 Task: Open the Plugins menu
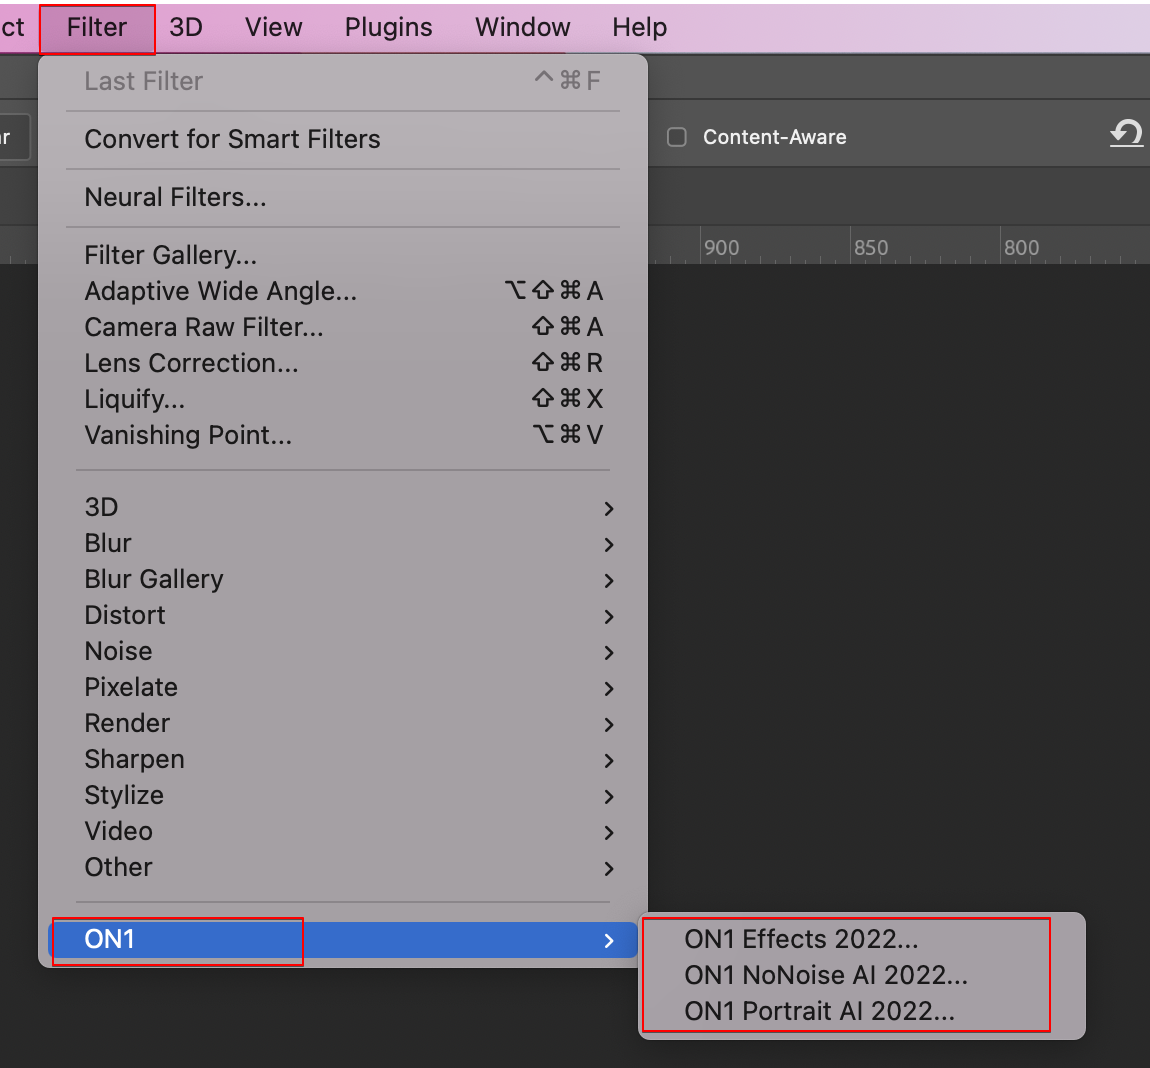tap(388, 27)
